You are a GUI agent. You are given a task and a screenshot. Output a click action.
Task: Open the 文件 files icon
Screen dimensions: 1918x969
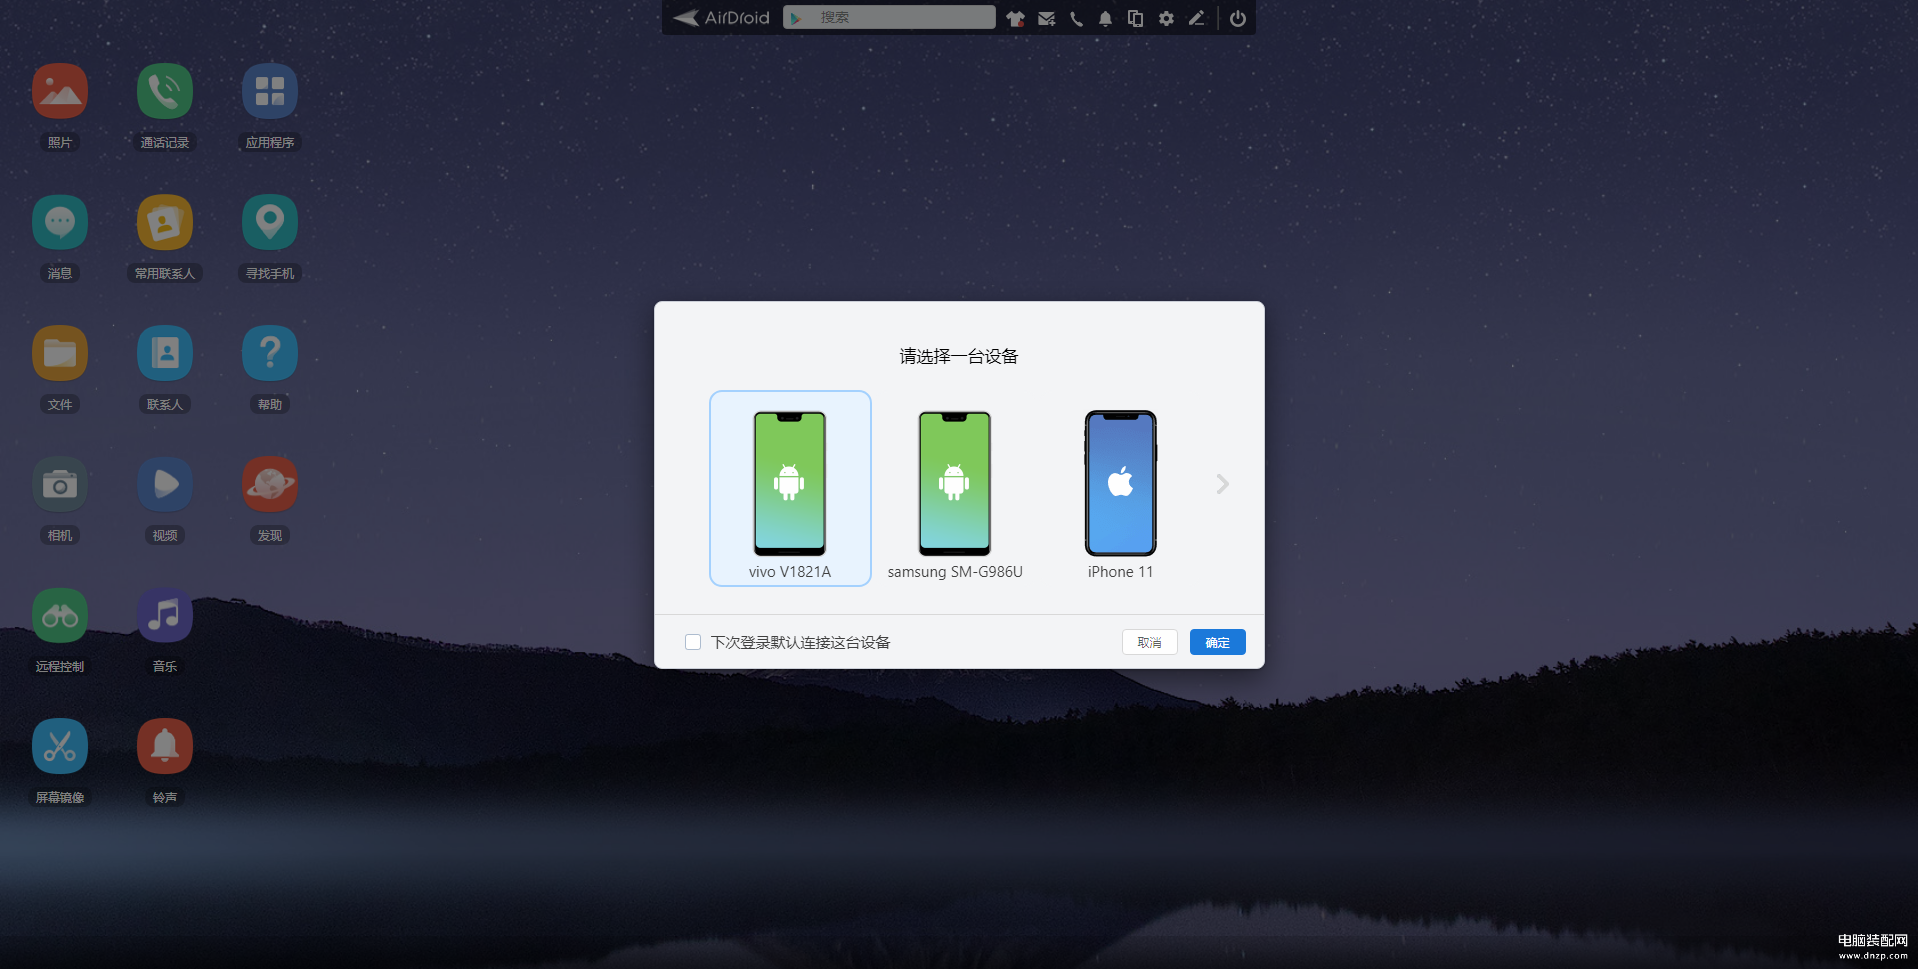click(x=60, y=353)
